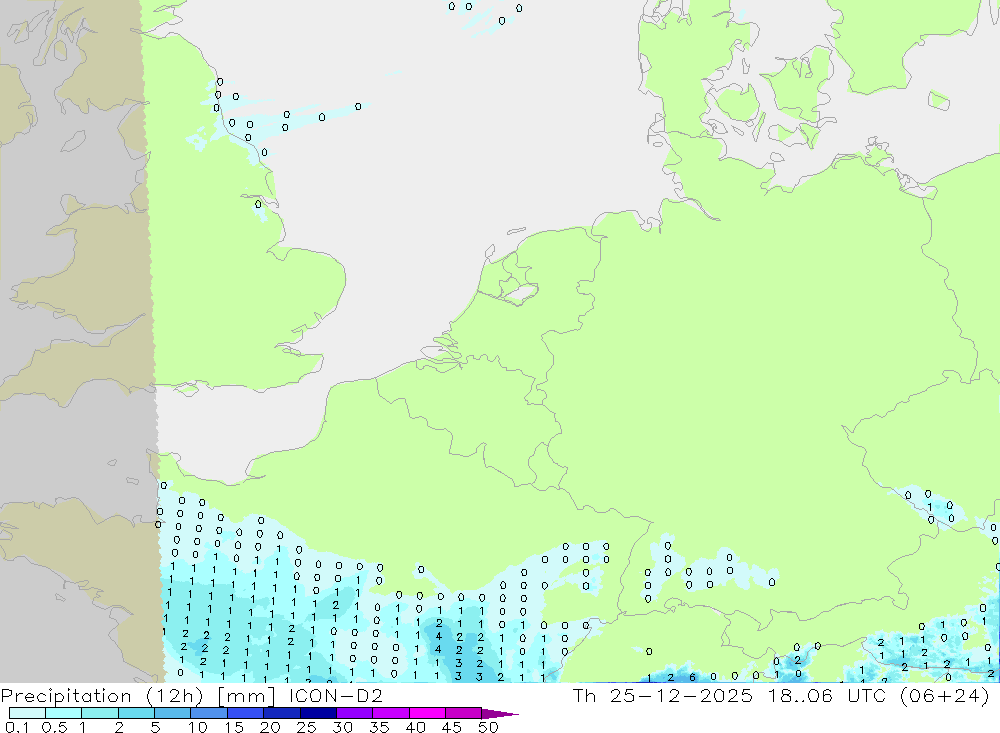This screenshot has width=1000, height=733.
Task: Click the '25' legend label
Action: click(307, 727)
